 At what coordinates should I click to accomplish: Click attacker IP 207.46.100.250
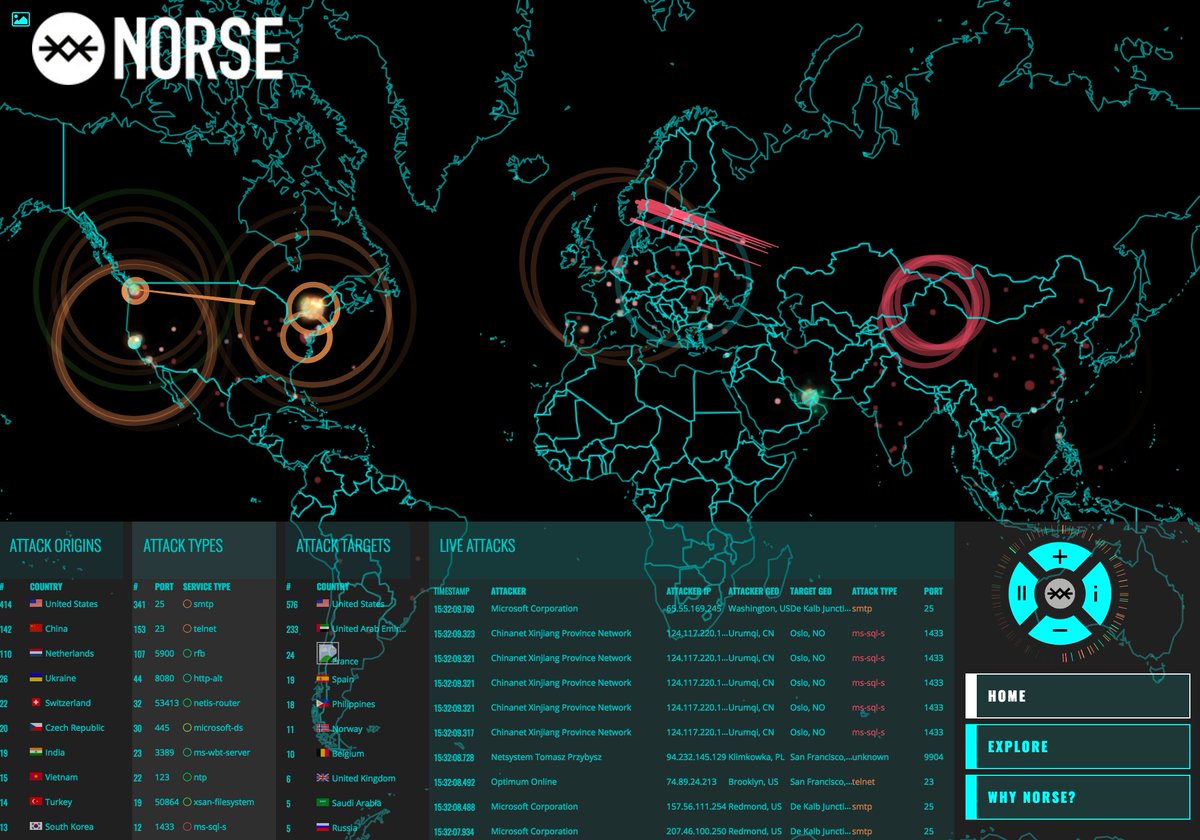point(696,831)
